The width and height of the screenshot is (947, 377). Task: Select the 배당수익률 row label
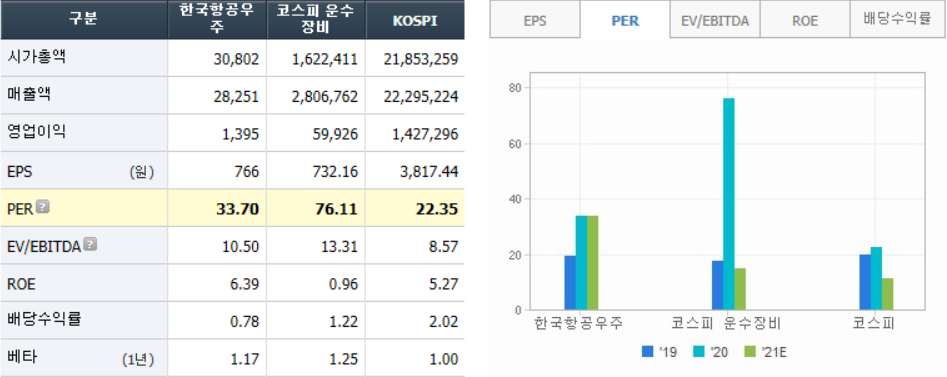click(x=44, y=320)
